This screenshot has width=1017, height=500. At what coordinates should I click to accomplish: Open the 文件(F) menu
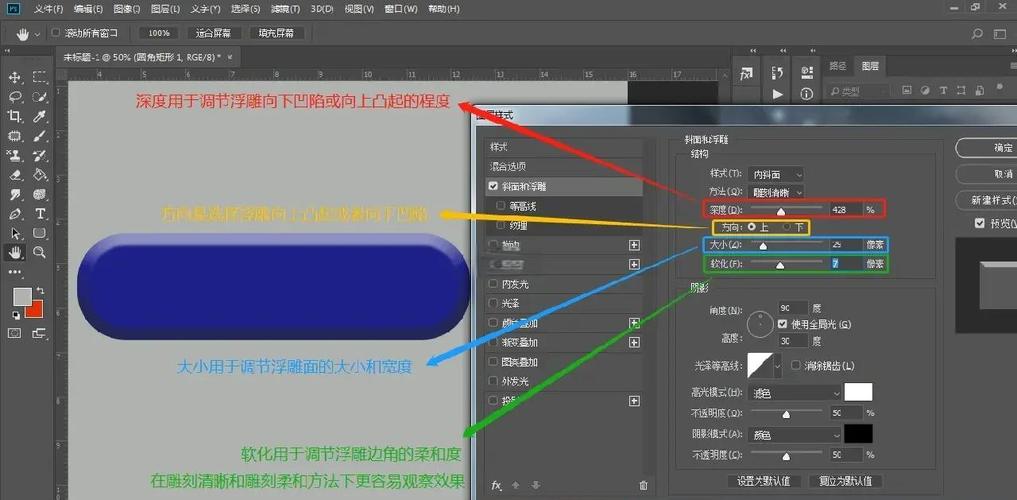(49, 9)
